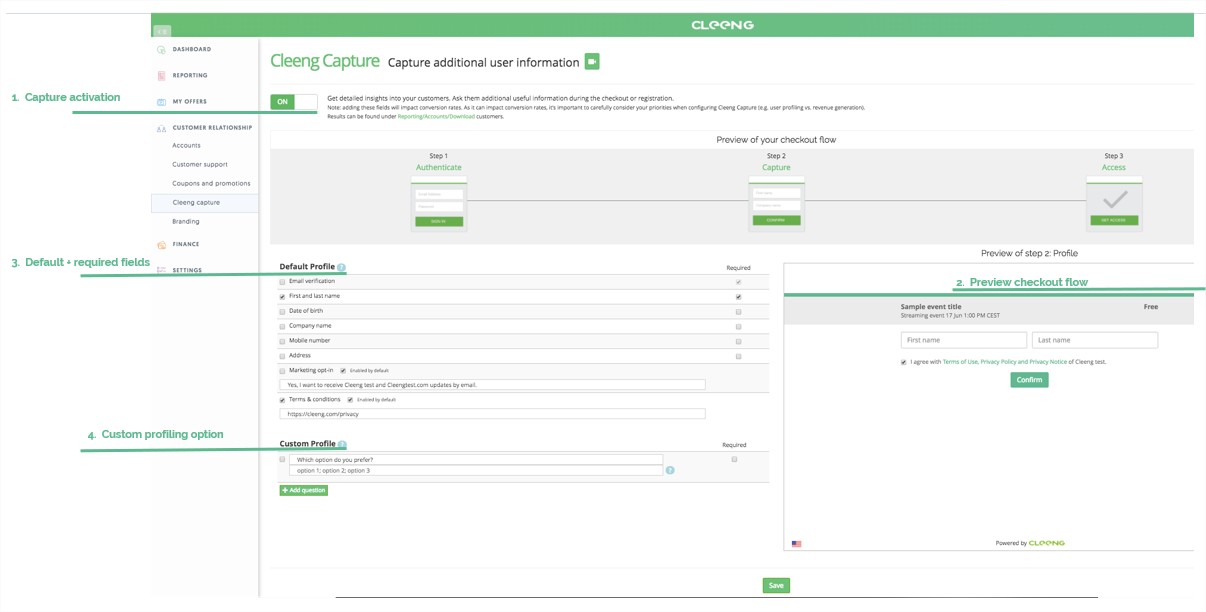
Task: Click the US flag language icon in preview
Action: [797, 543]
